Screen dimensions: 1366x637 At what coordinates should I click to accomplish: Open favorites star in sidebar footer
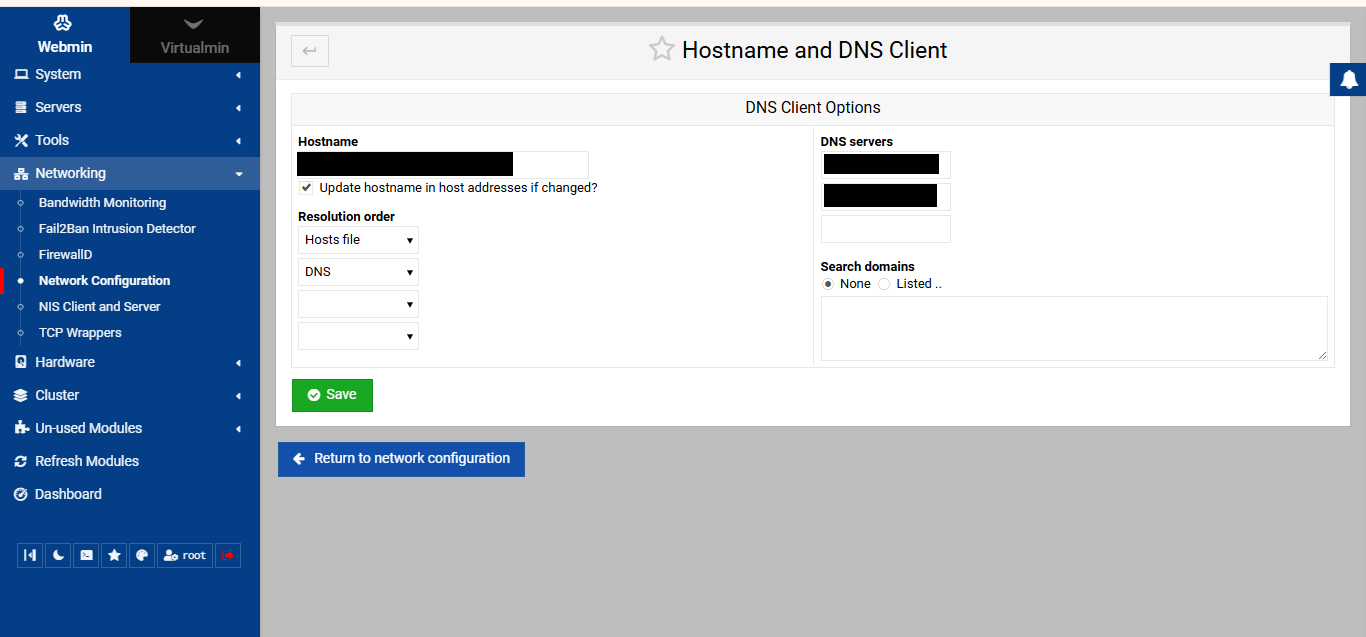coord(115,555)
